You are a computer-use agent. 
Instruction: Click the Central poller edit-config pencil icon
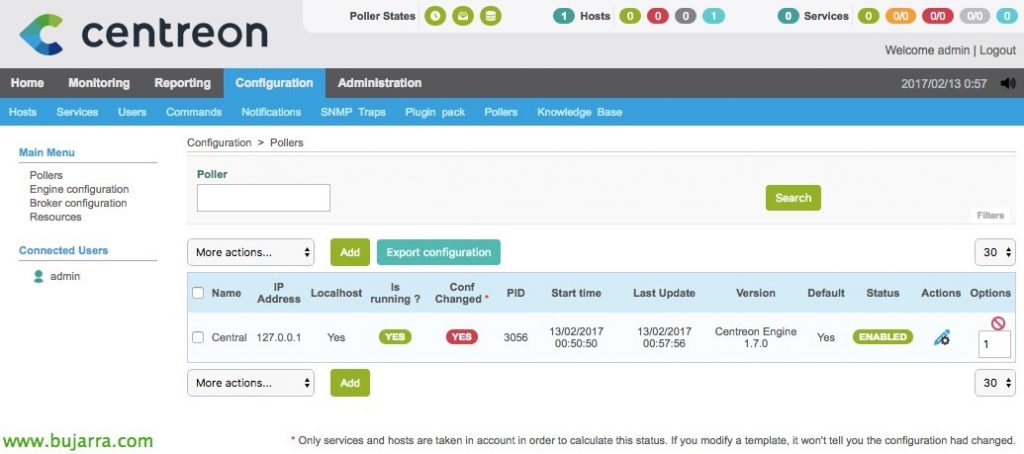click(x=941, y=338)
